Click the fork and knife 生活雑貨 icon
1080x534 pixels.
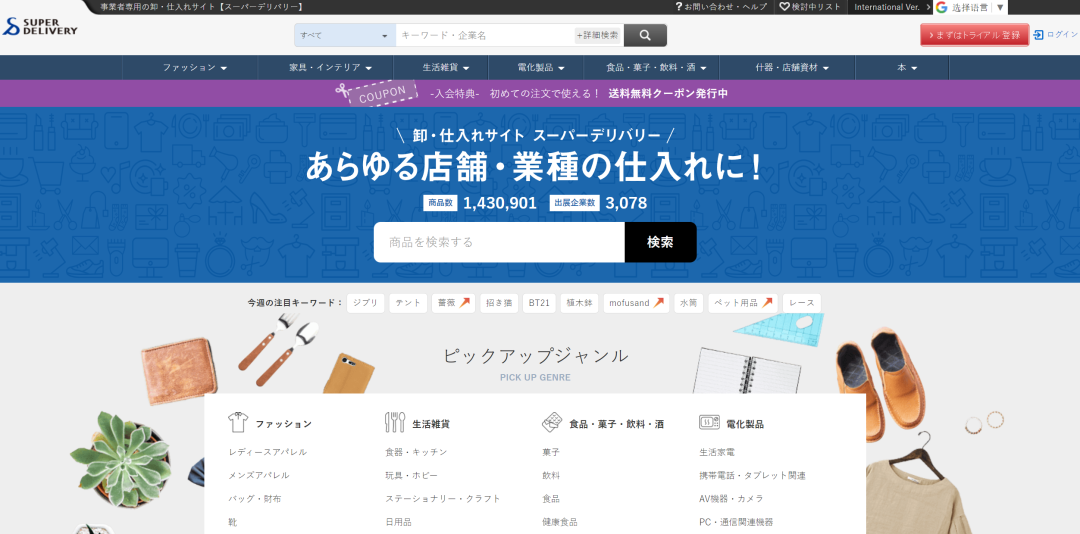click(x=395, y=422)
